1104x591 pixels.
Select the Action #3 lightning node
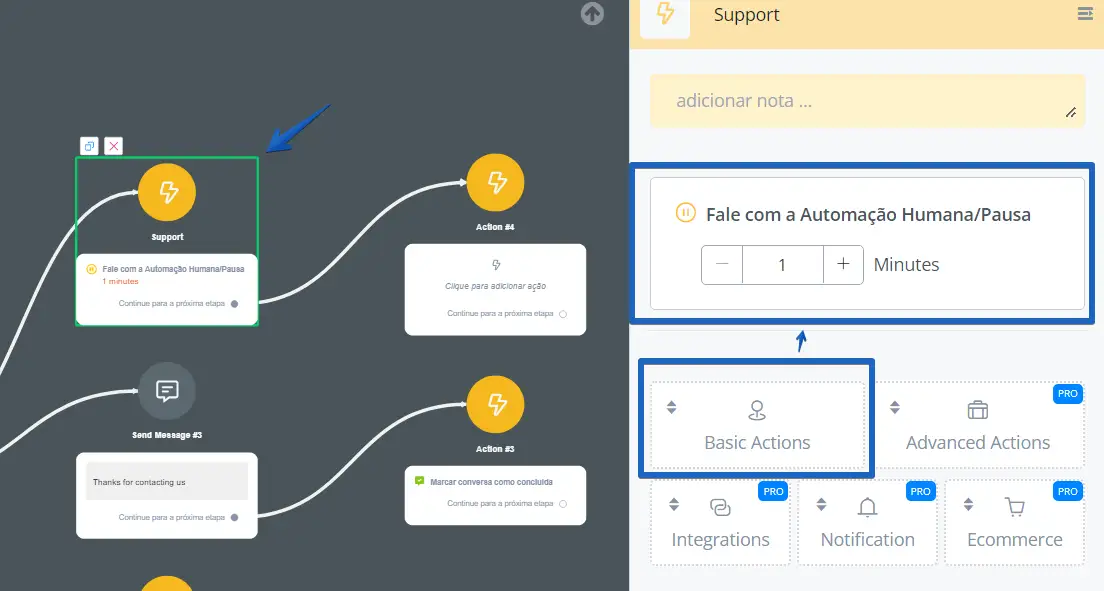point(496,404)
